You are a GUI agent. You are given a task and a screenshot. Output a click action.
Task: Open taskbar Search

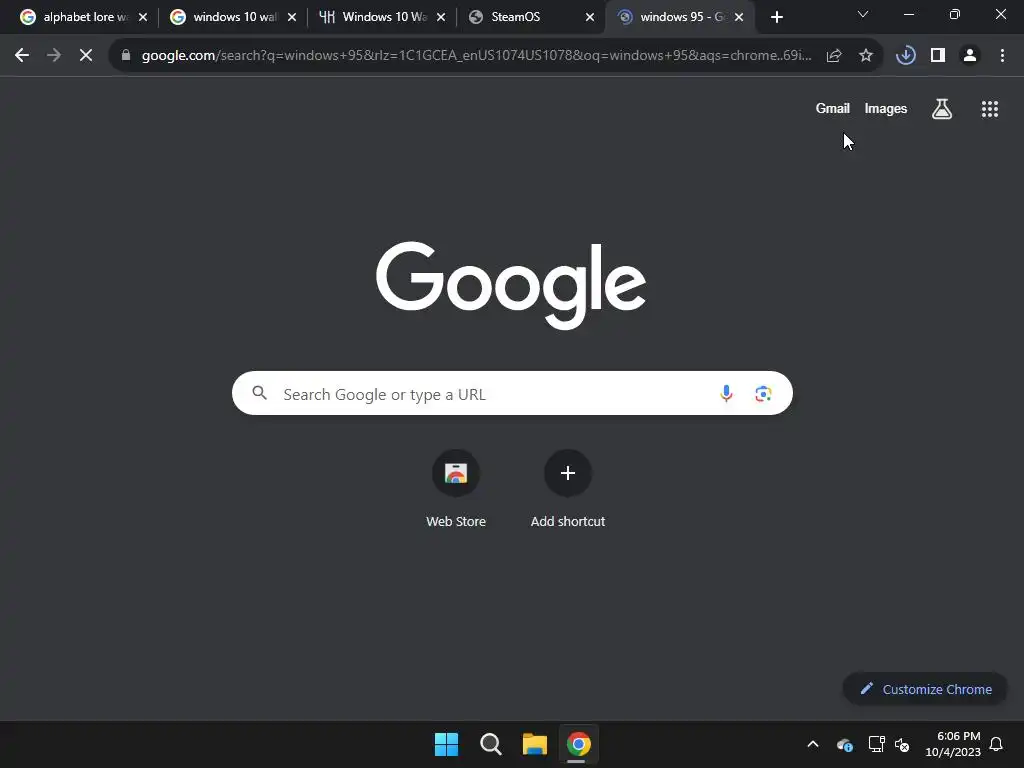pyautogui.click(x=490, y=744)
